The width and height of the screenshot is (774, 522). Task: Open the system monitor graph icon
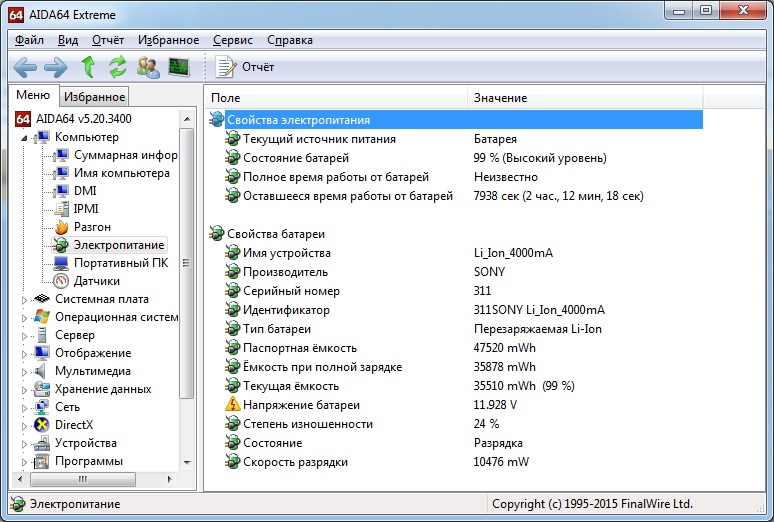179,67
